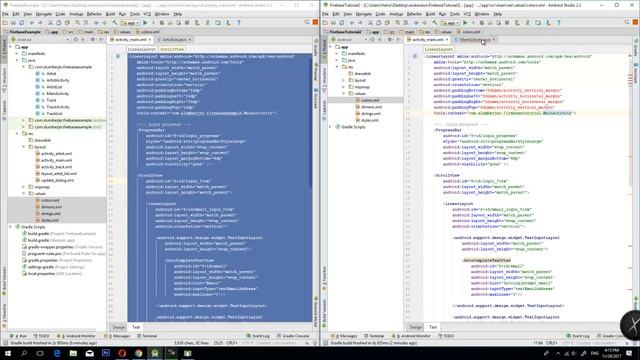Select TrackActivity class in left project tree

(58, 107)
